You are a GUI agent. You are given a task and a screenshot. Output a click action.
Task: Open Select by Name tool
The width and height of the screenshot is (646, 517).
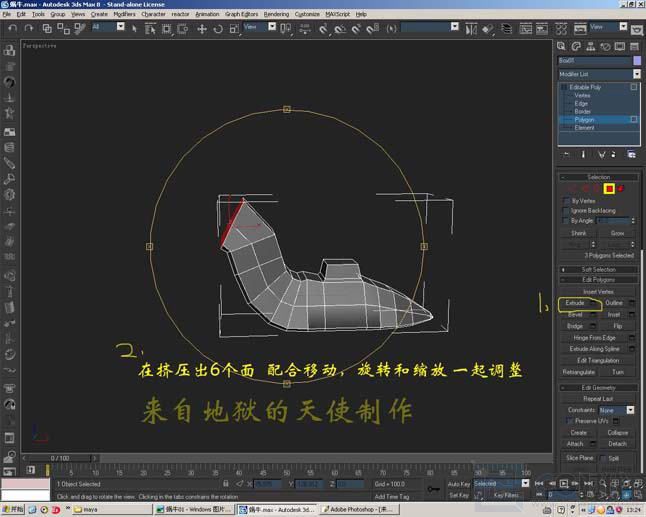pos(150,28)
